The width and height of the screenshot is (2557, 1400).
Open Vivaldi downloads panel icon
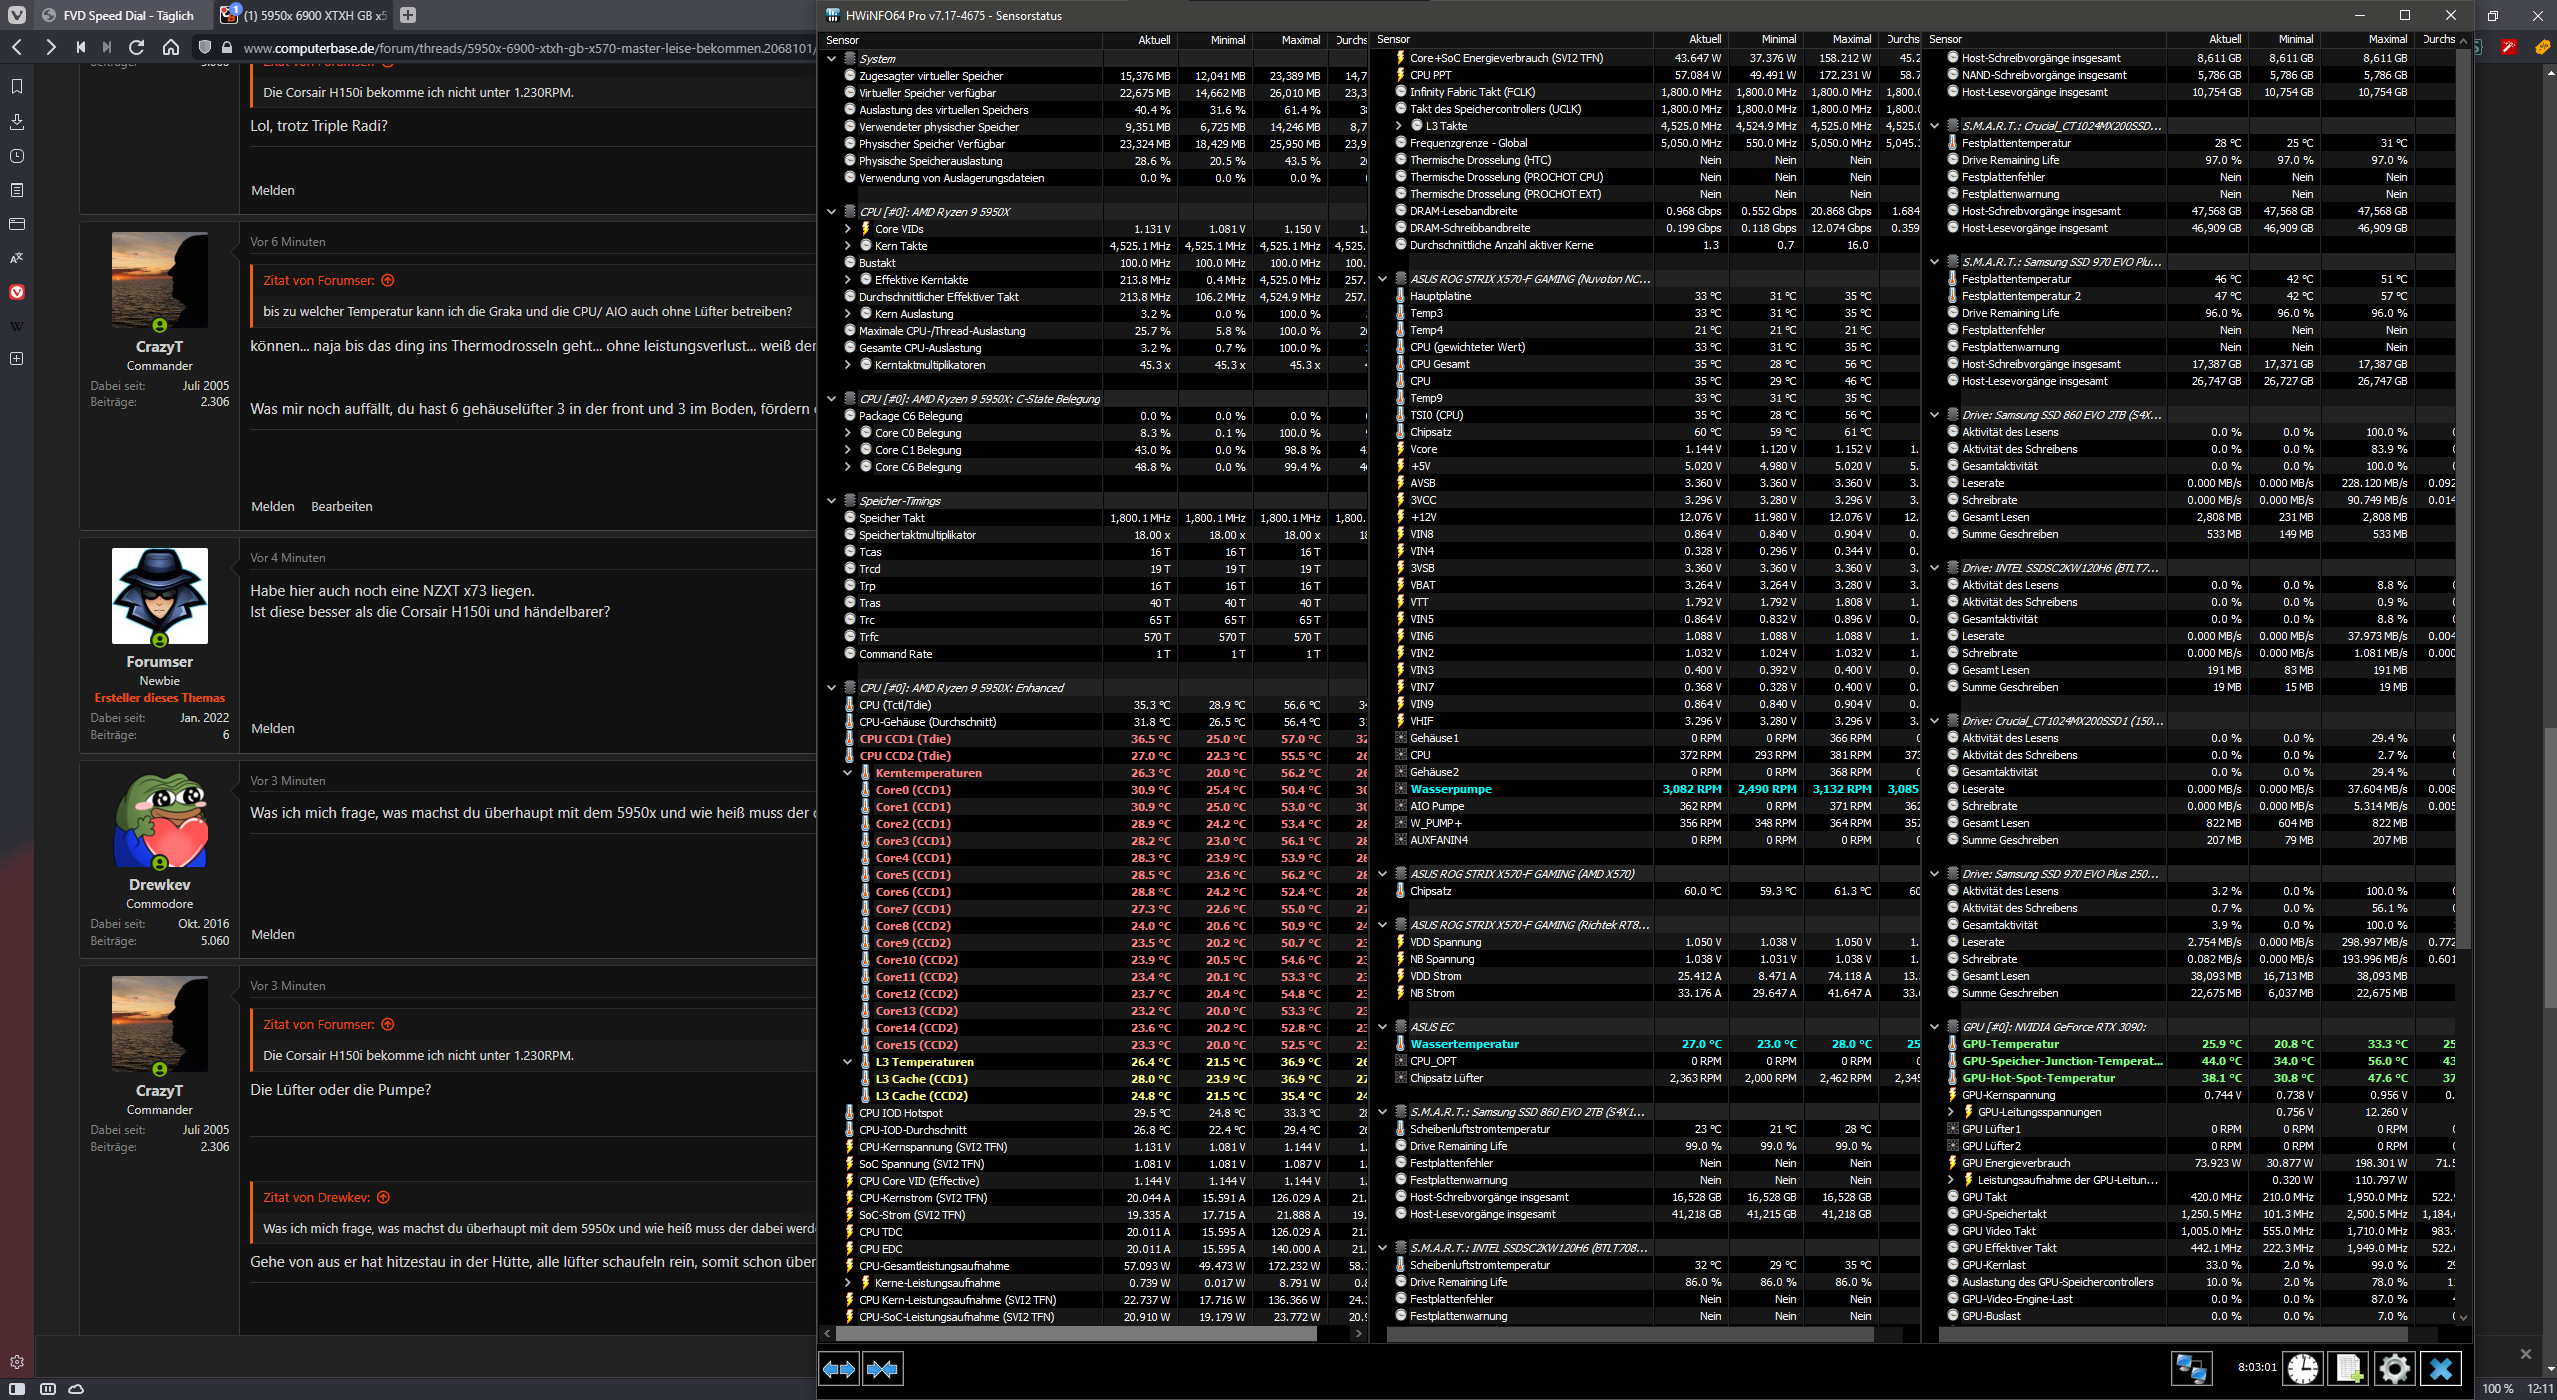coord(17,122)
